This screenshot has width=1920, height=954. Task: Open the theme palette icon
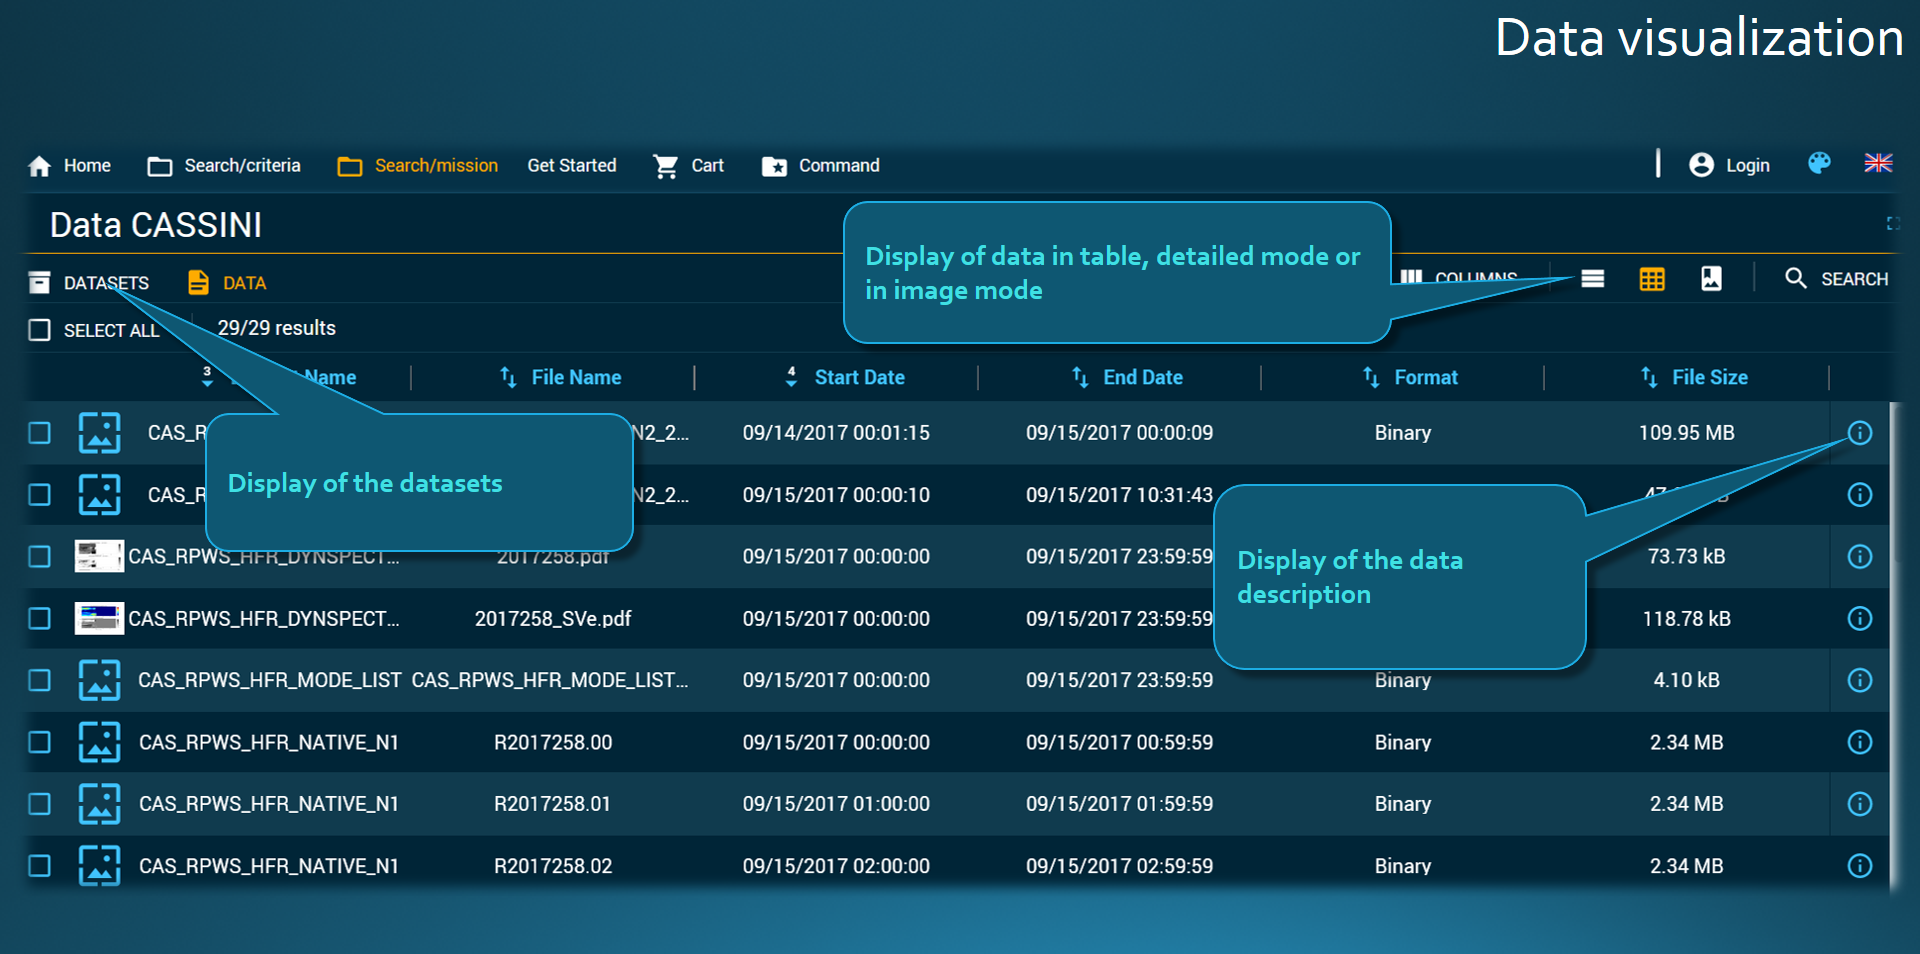(1819, 163)
